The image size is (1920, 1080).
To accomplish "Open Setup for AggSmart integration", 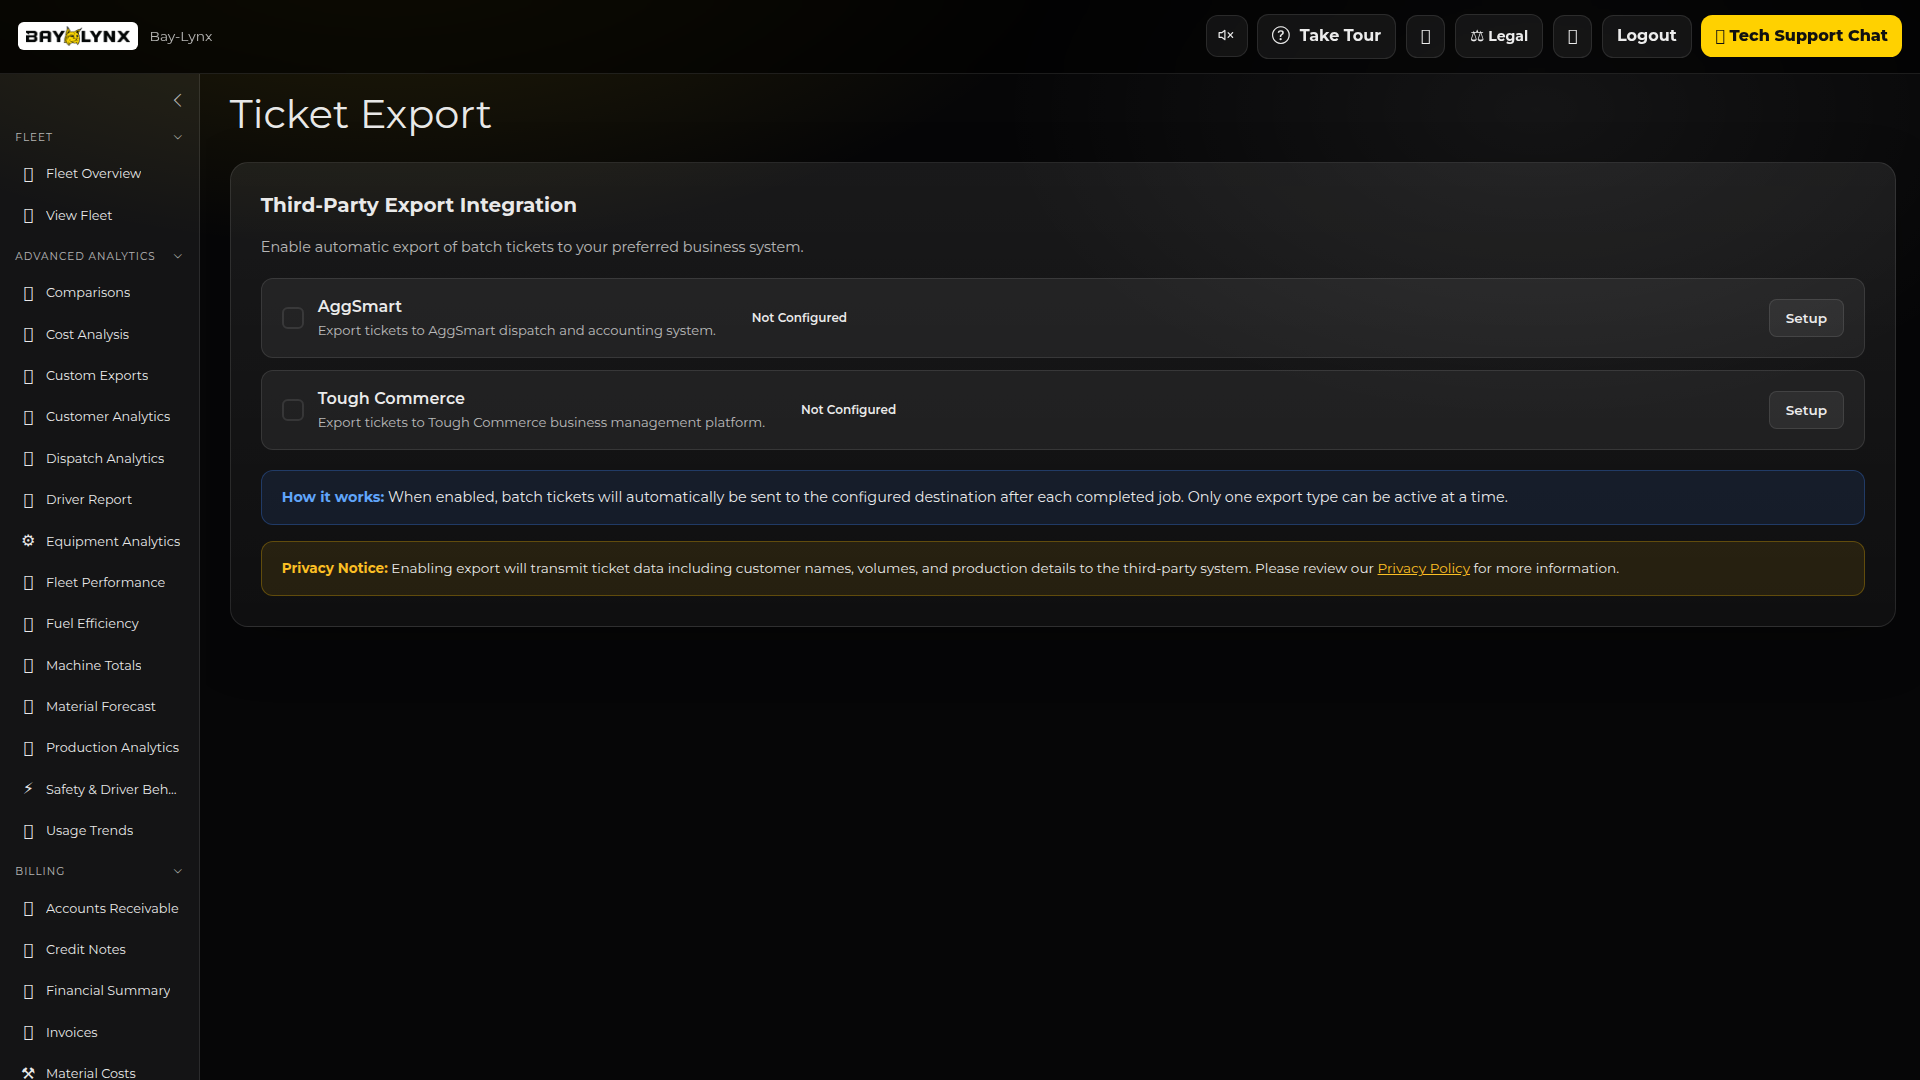I will [x=1805, y=317].
